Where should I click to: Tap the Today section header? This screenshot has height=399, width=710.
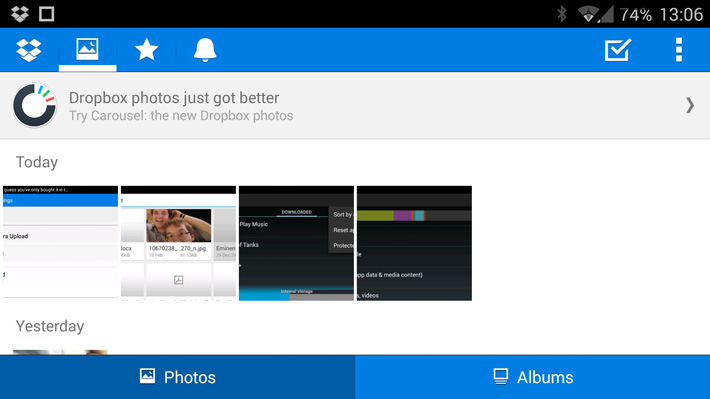tap(37, 162)
